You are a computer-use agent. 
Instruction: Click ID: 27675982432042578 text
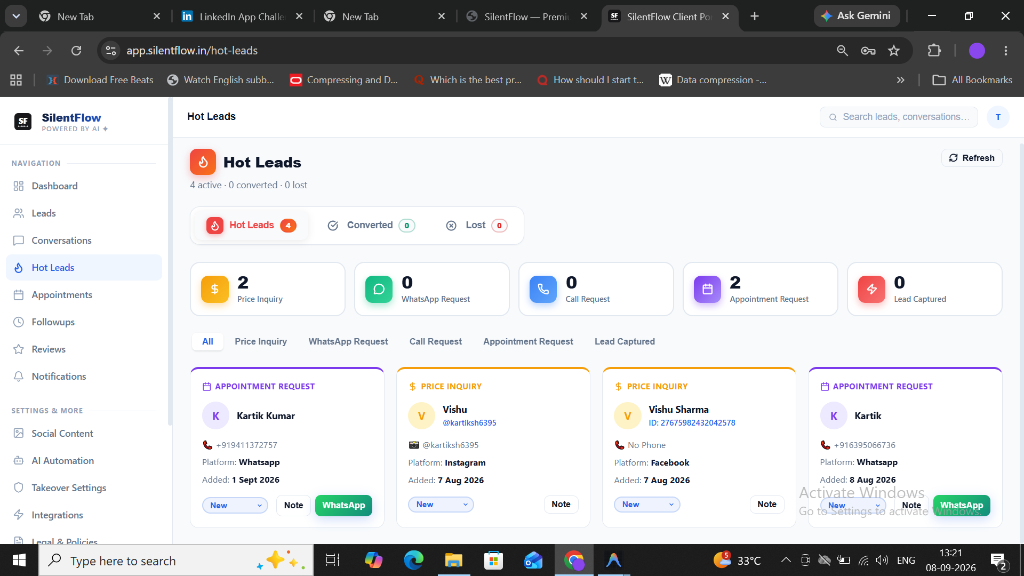pyautogui.click(x=692, y=423)
